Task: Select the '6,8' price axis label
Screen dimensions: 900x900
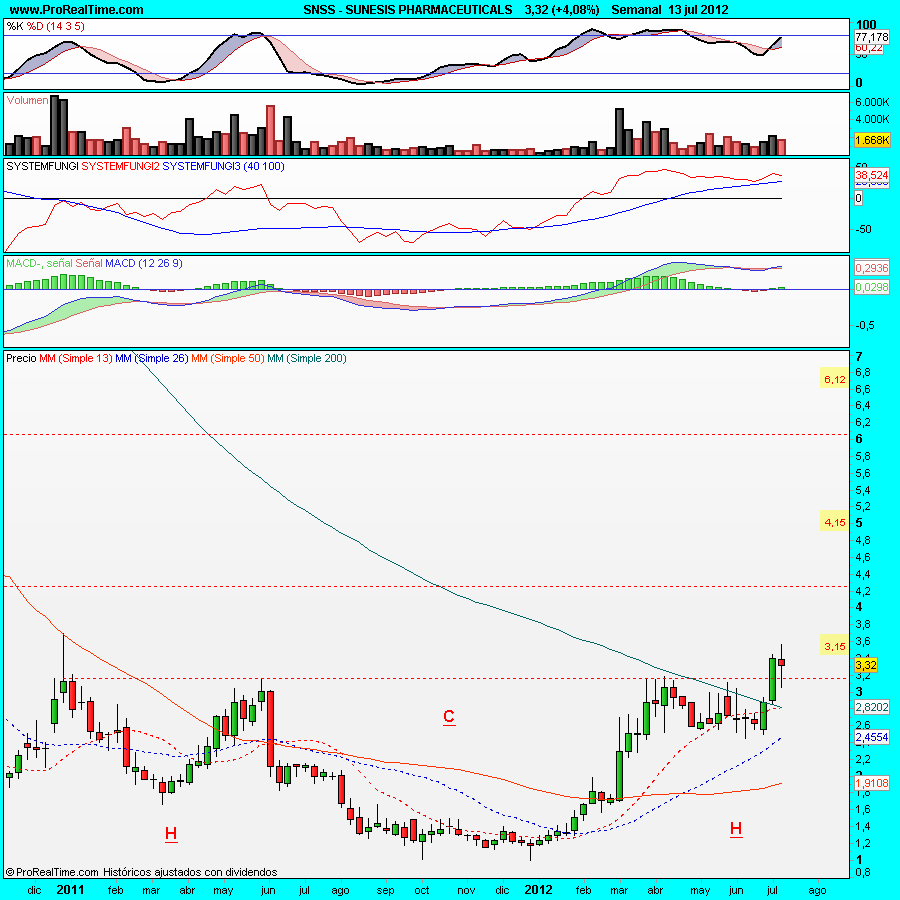Action: coord(863,373)
